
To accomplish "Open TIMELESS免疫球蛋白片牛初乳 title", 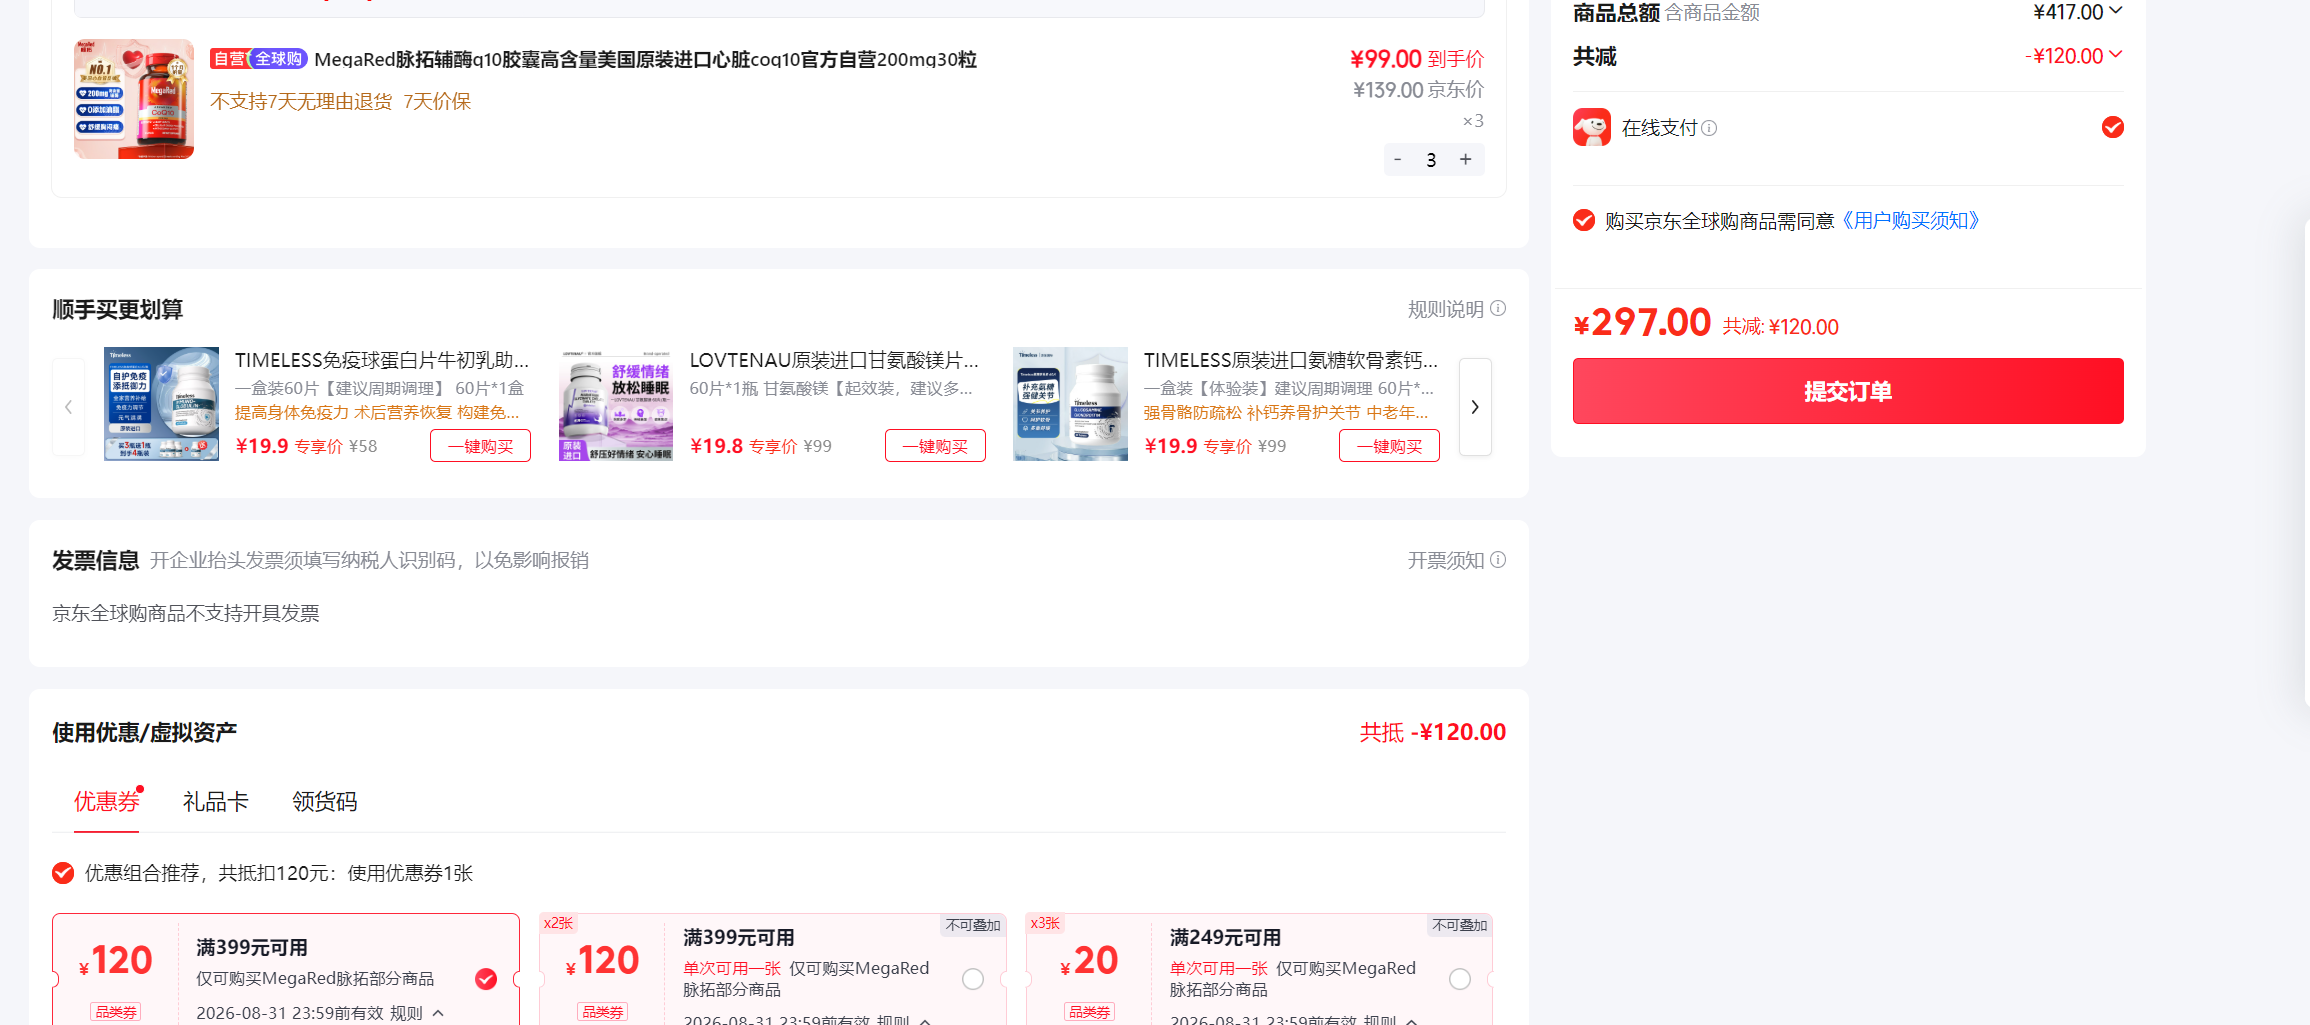I will (382, 360).
